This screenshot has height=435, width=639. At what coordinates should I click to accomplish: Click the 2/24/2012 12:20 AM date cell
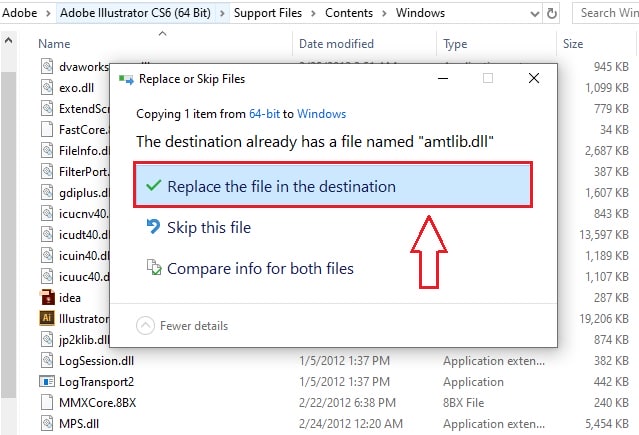pos(351,424)
